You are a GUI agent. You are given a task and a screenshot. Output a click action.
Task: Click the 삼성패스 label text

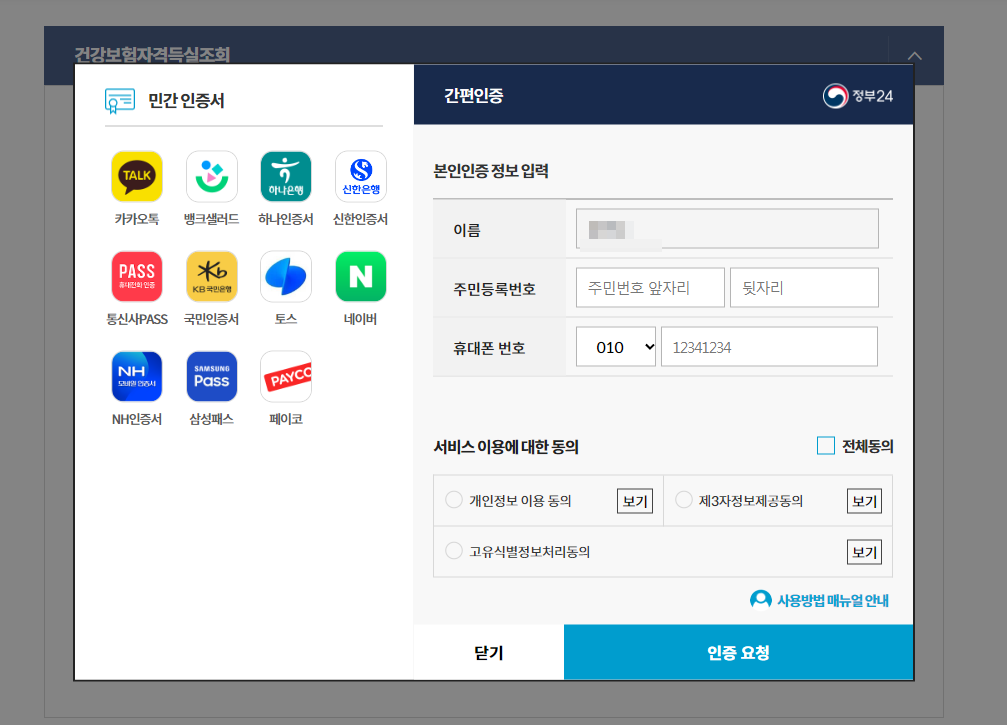point(211,419)
